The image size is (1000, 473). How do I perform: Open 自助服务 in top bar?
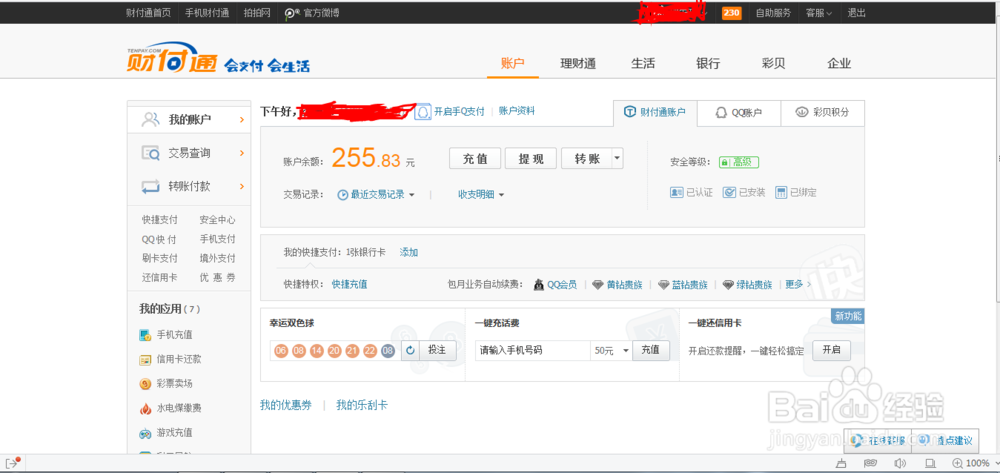point(773,13)
